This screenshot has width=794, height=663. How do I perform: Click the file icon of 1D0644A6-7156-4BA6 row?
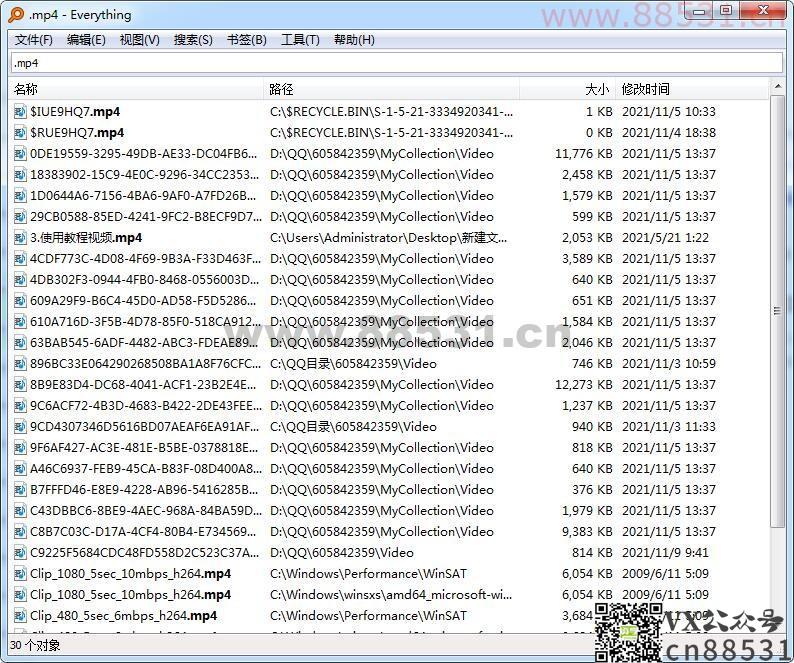click(20, 196)
